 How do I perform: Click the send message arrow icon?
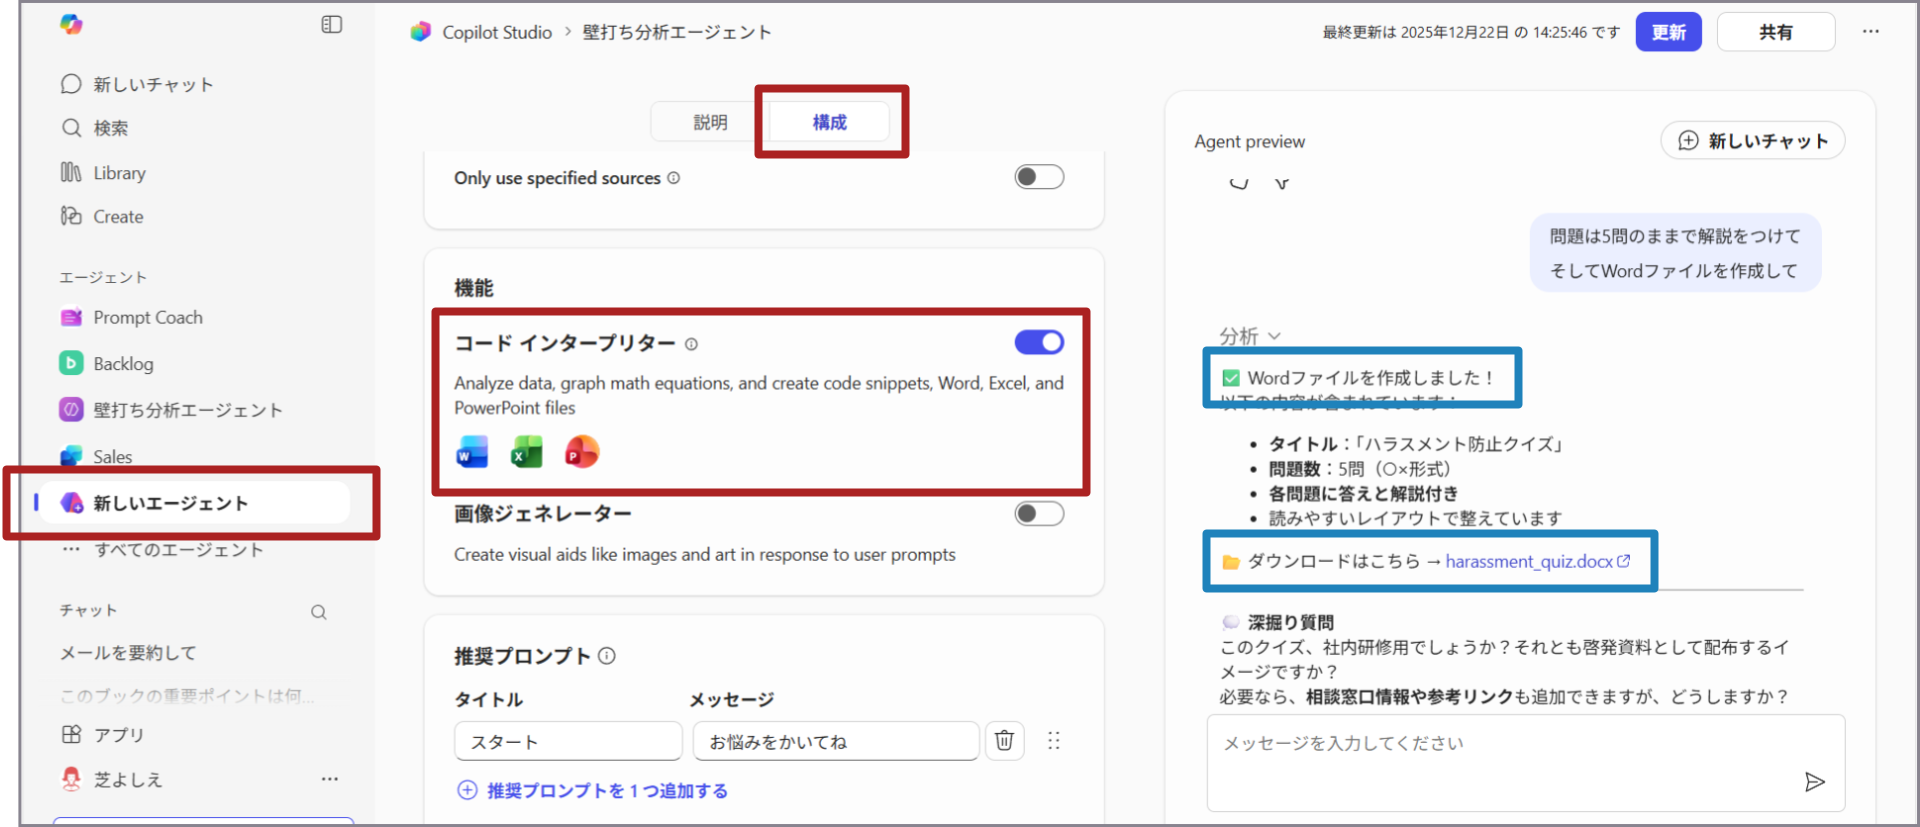click(x=1814, y=782)
